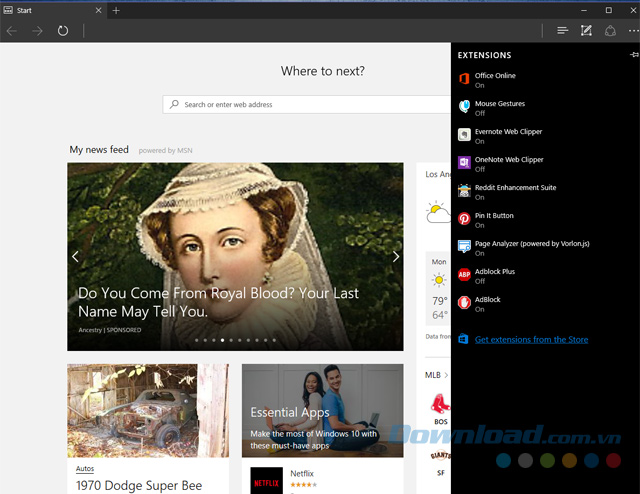Click the search or enter web address box
This screenshot has height=494, width=640.
pyautogui.click(x=310, y=104)
